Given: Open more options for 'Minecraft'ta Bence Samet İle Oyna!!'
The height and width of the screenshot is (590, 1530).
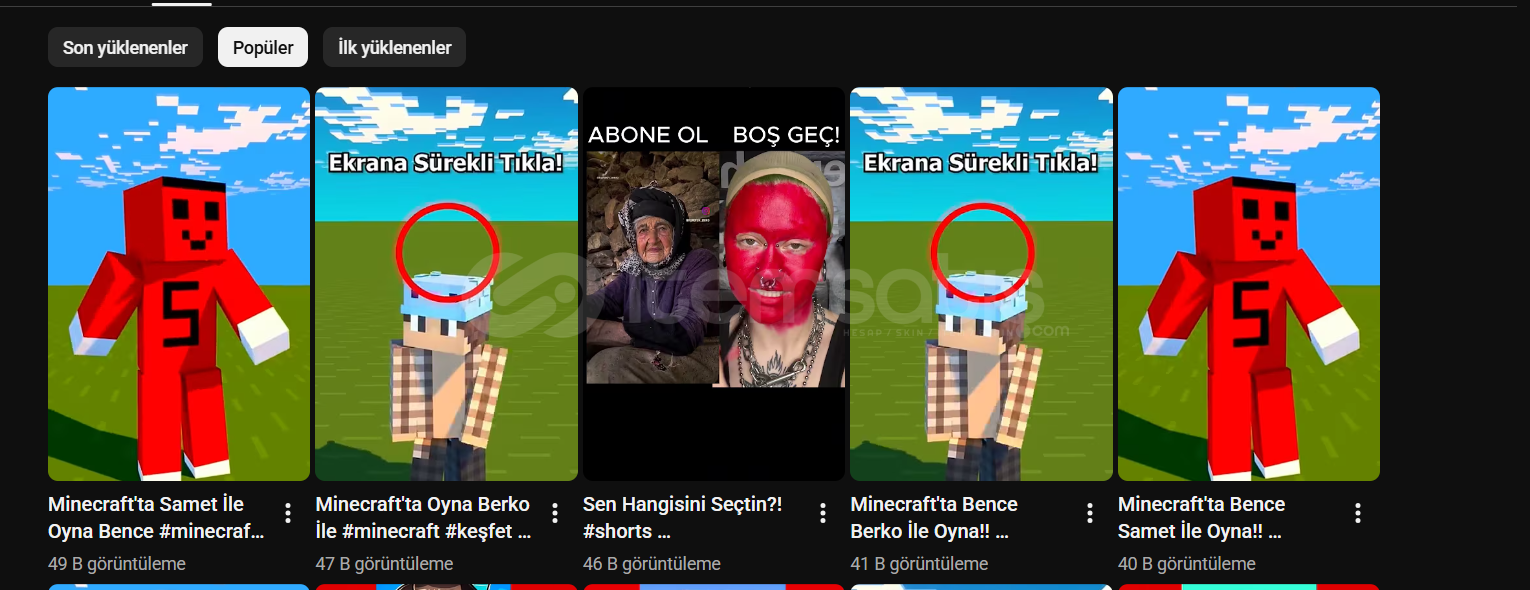Looking at the screenshot, I should [1358, 513].
